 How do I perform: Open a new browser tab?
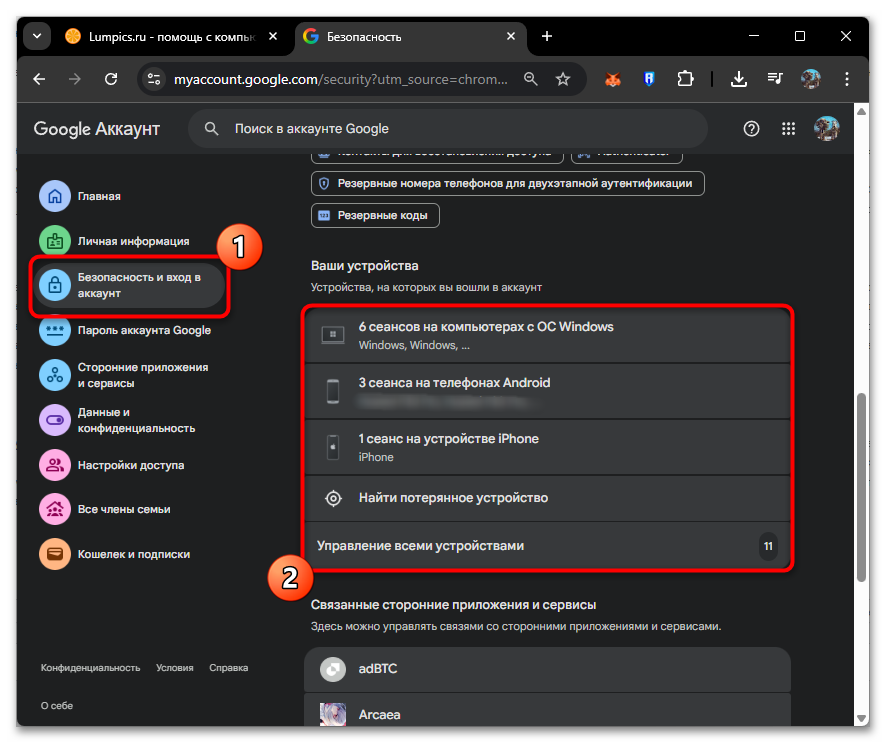(546, 36)
